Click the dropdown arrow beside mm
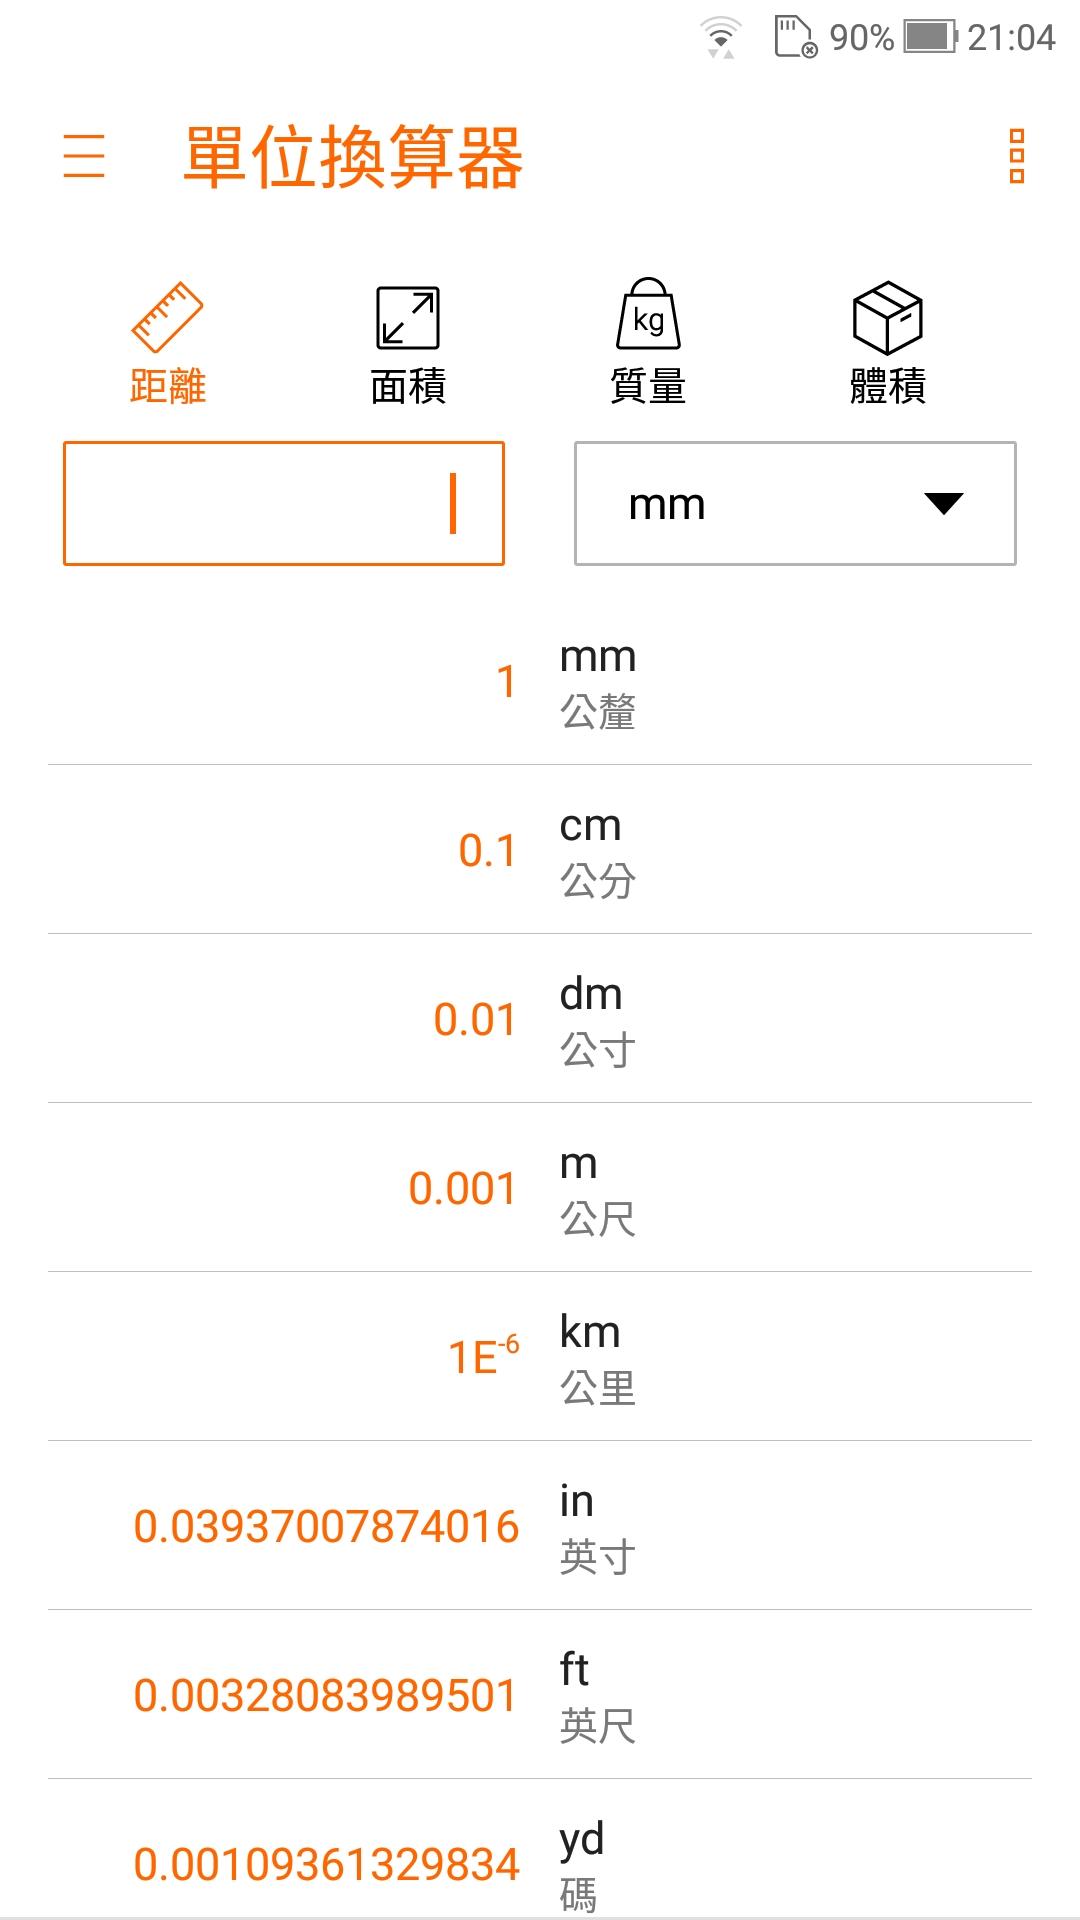This screenshot has height=1920, width=1080. (x=944, y=503)
